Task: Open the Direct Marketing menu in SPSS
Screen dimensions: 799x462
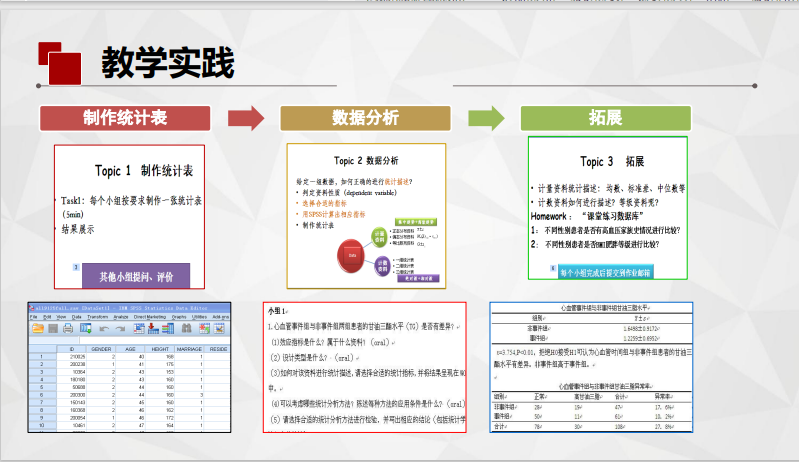Action: [x=150, y=317]
